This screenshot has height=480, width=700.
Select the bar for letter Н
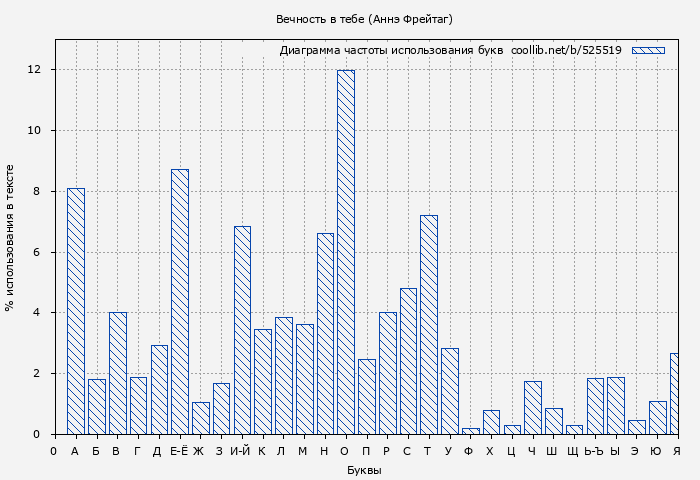(x=325, y=333)
